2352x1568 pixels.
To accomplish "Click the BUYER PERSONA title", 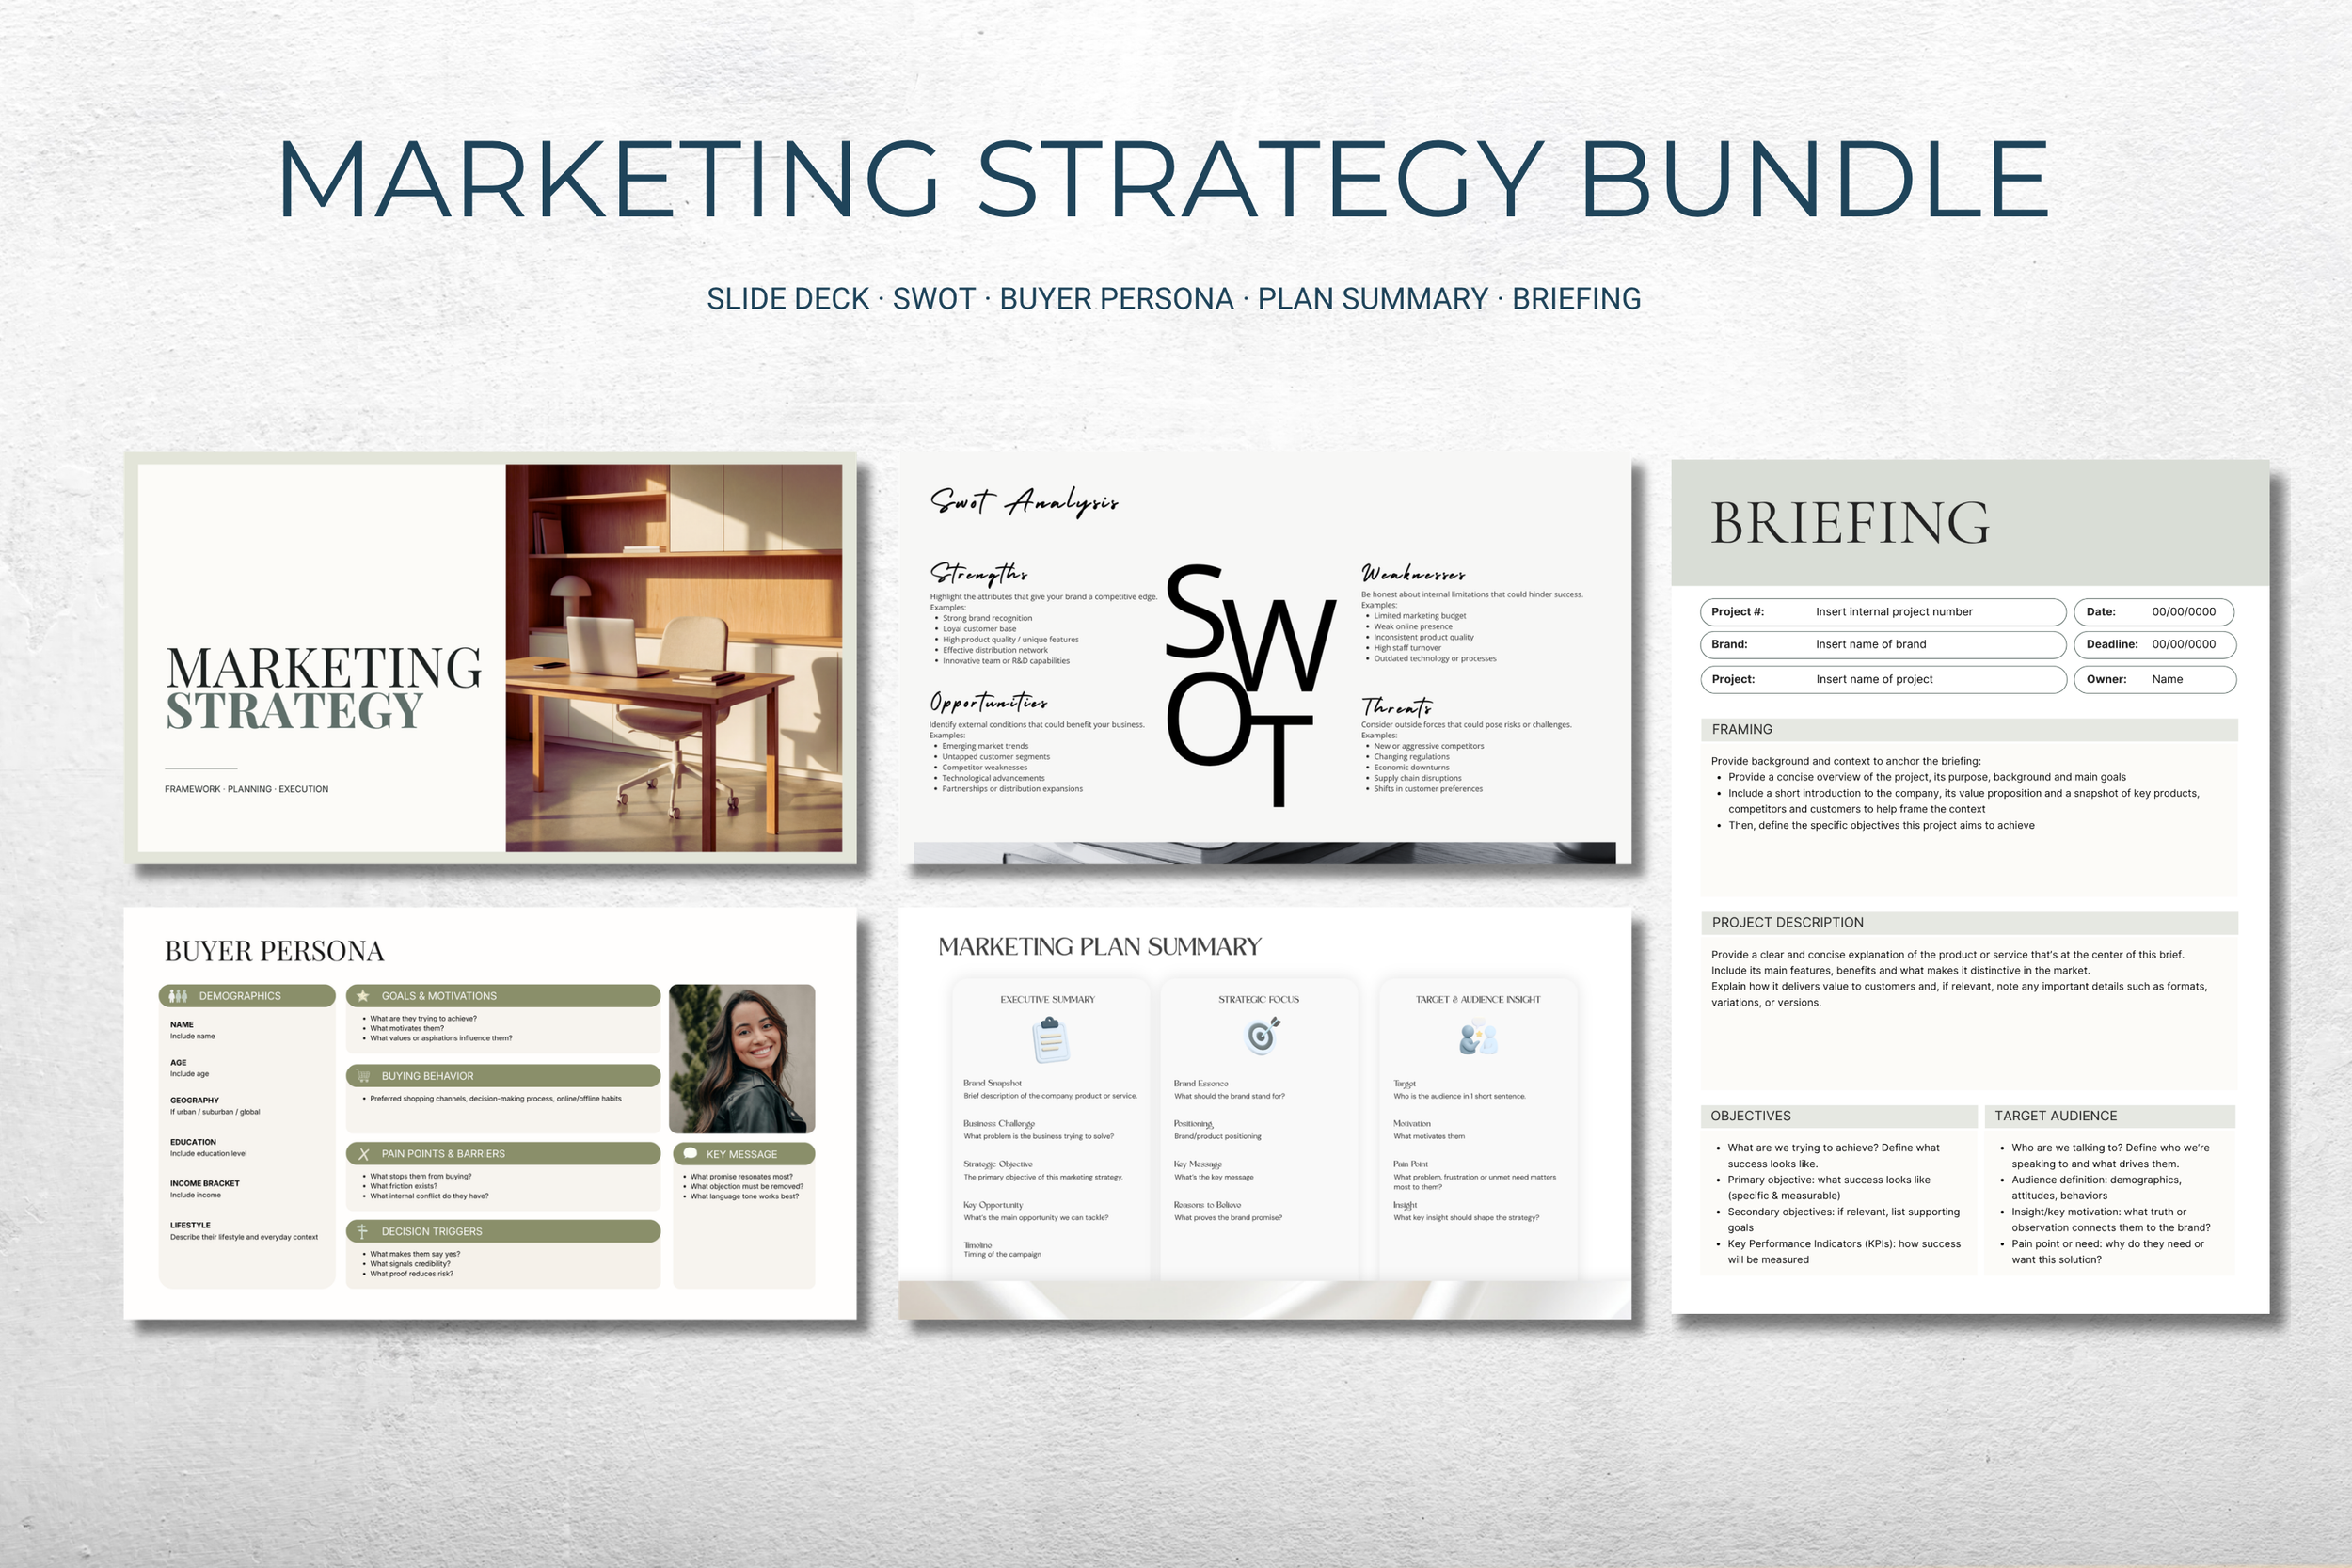I will (x=274, y=951).
